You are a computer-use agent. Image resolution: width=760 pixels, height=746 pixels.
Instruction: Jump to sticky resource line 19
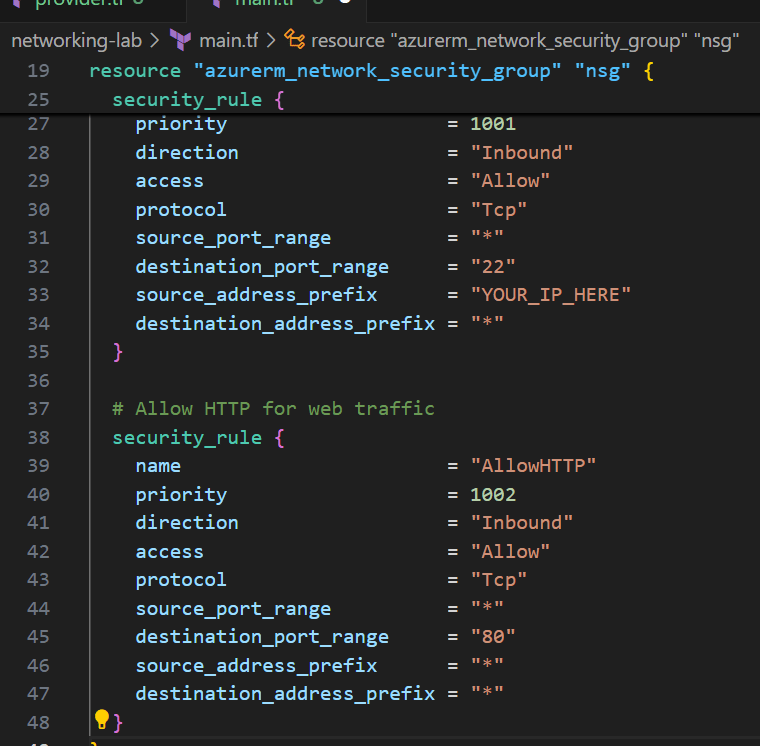[x=370, y=72]
